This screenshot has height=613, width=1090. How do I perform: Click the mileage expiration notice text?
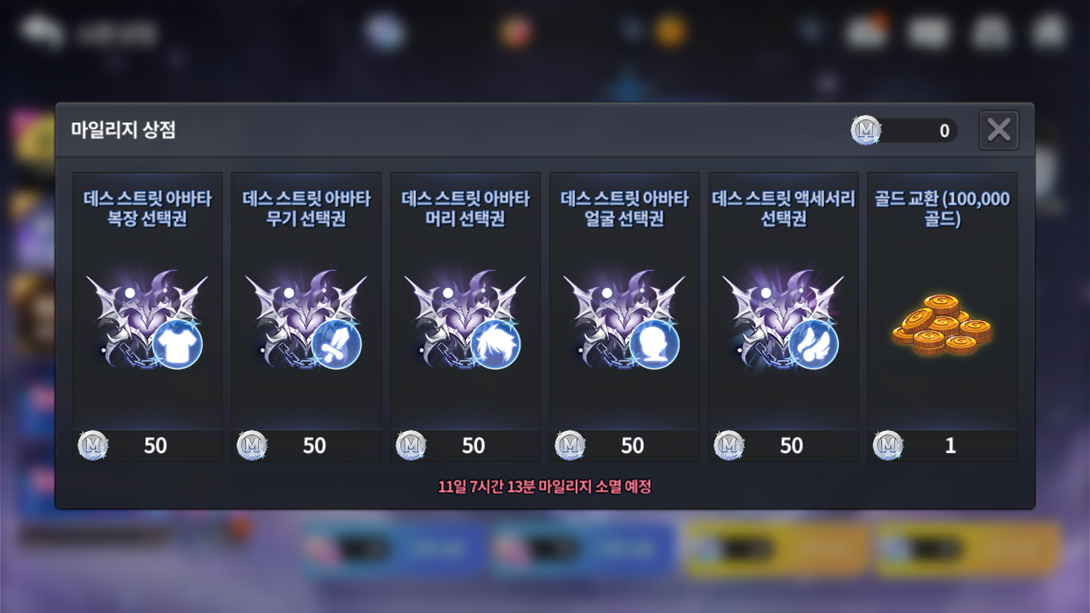tap(544, 487)
